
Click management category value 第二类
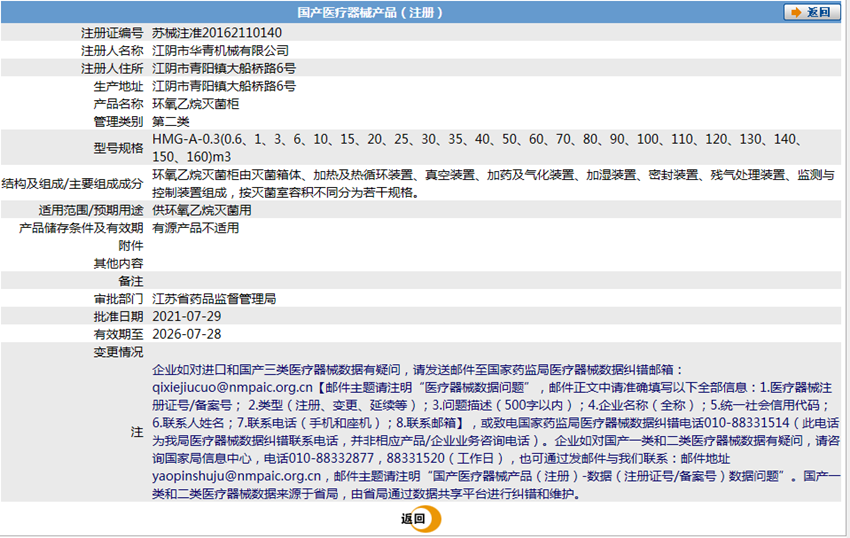(x=170, y=121)
